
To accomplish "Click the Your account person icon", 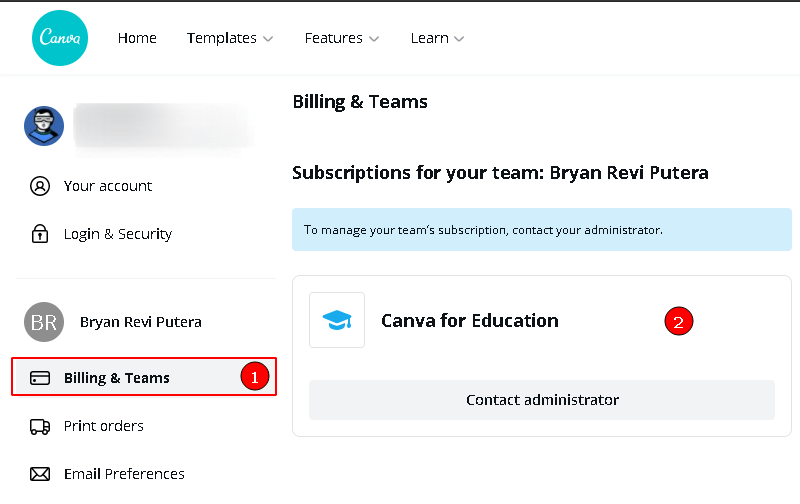I will 40,186.
